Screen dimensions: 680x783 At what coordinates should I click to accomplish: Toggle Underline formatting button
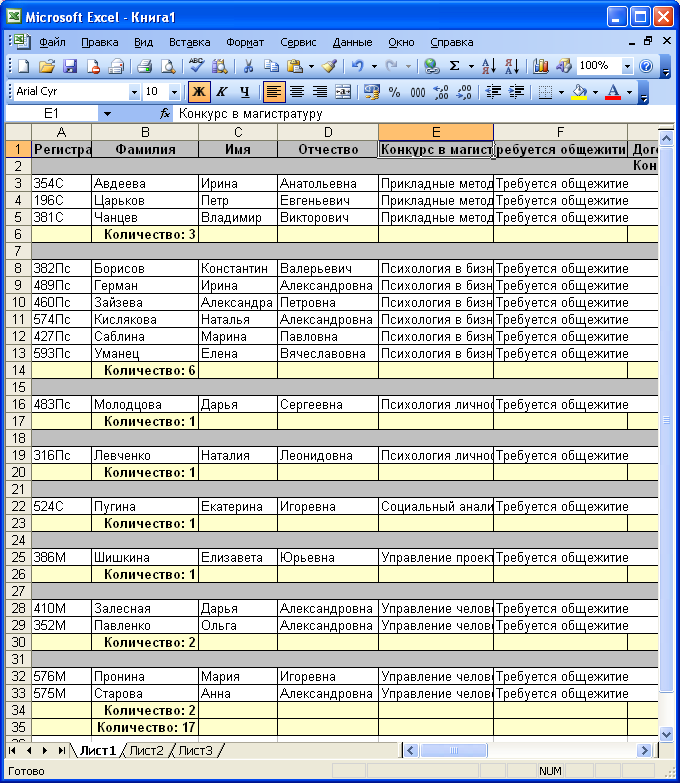(x=243, y=92)
